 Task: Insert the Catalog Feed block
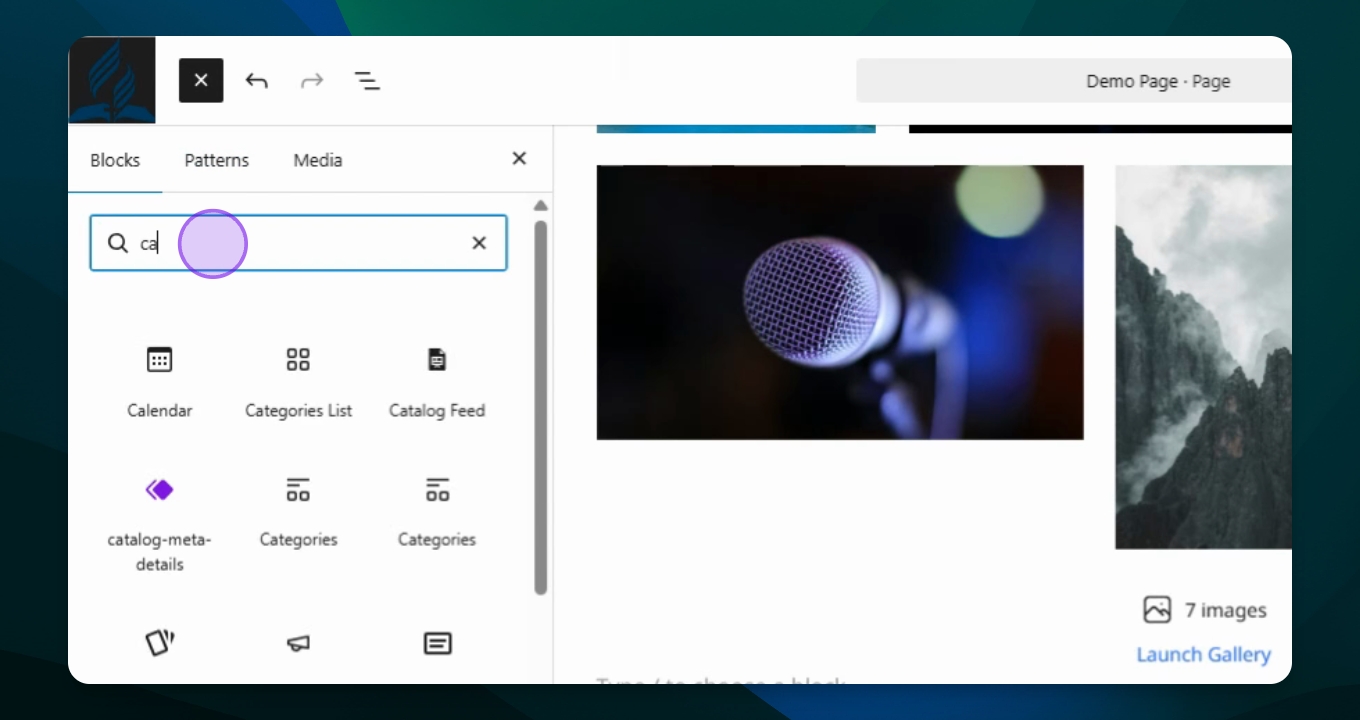[437, 381]
